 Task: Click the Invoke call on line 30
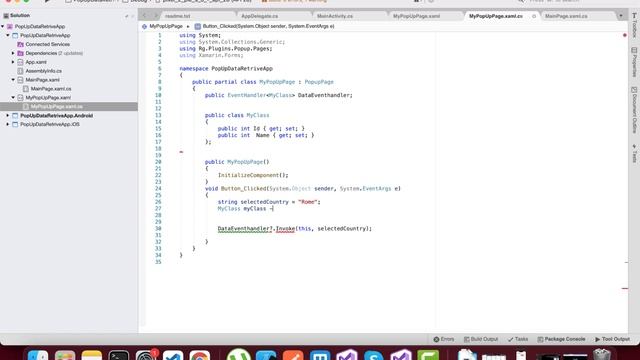tap(285, 229)
